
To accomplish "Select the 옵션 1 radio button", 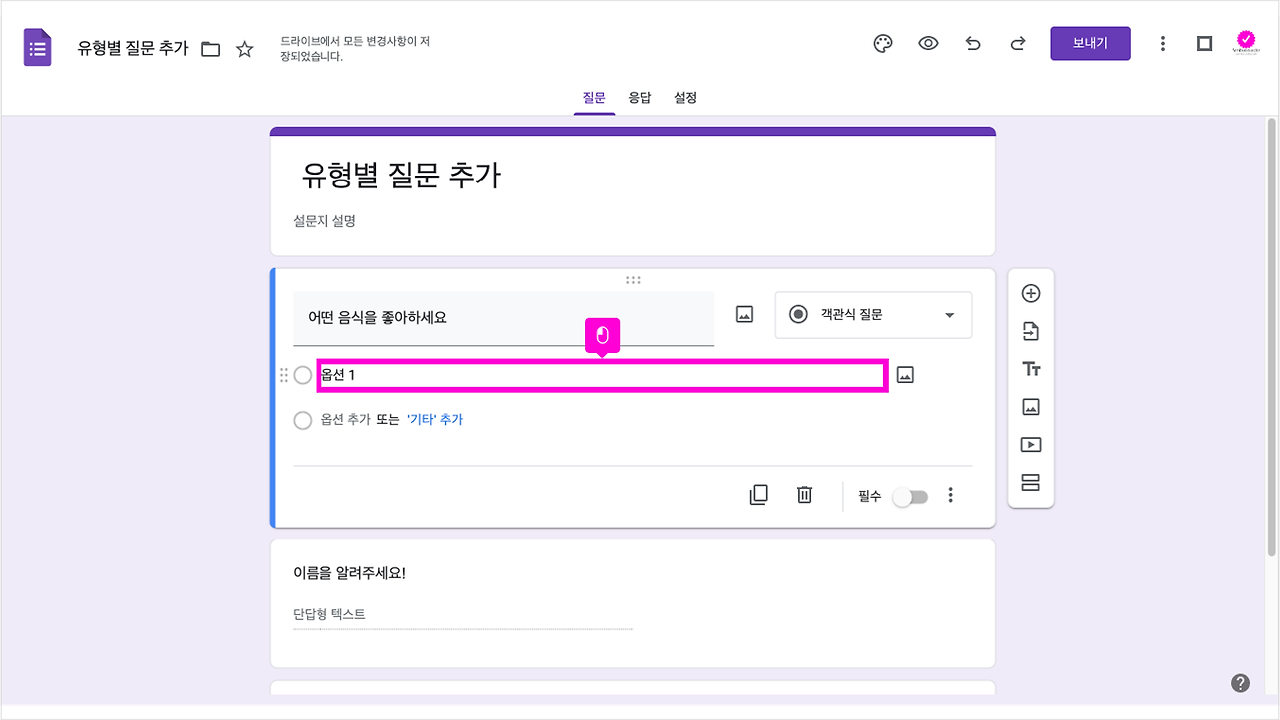I will pyautogui.click(x=303, y=375).
